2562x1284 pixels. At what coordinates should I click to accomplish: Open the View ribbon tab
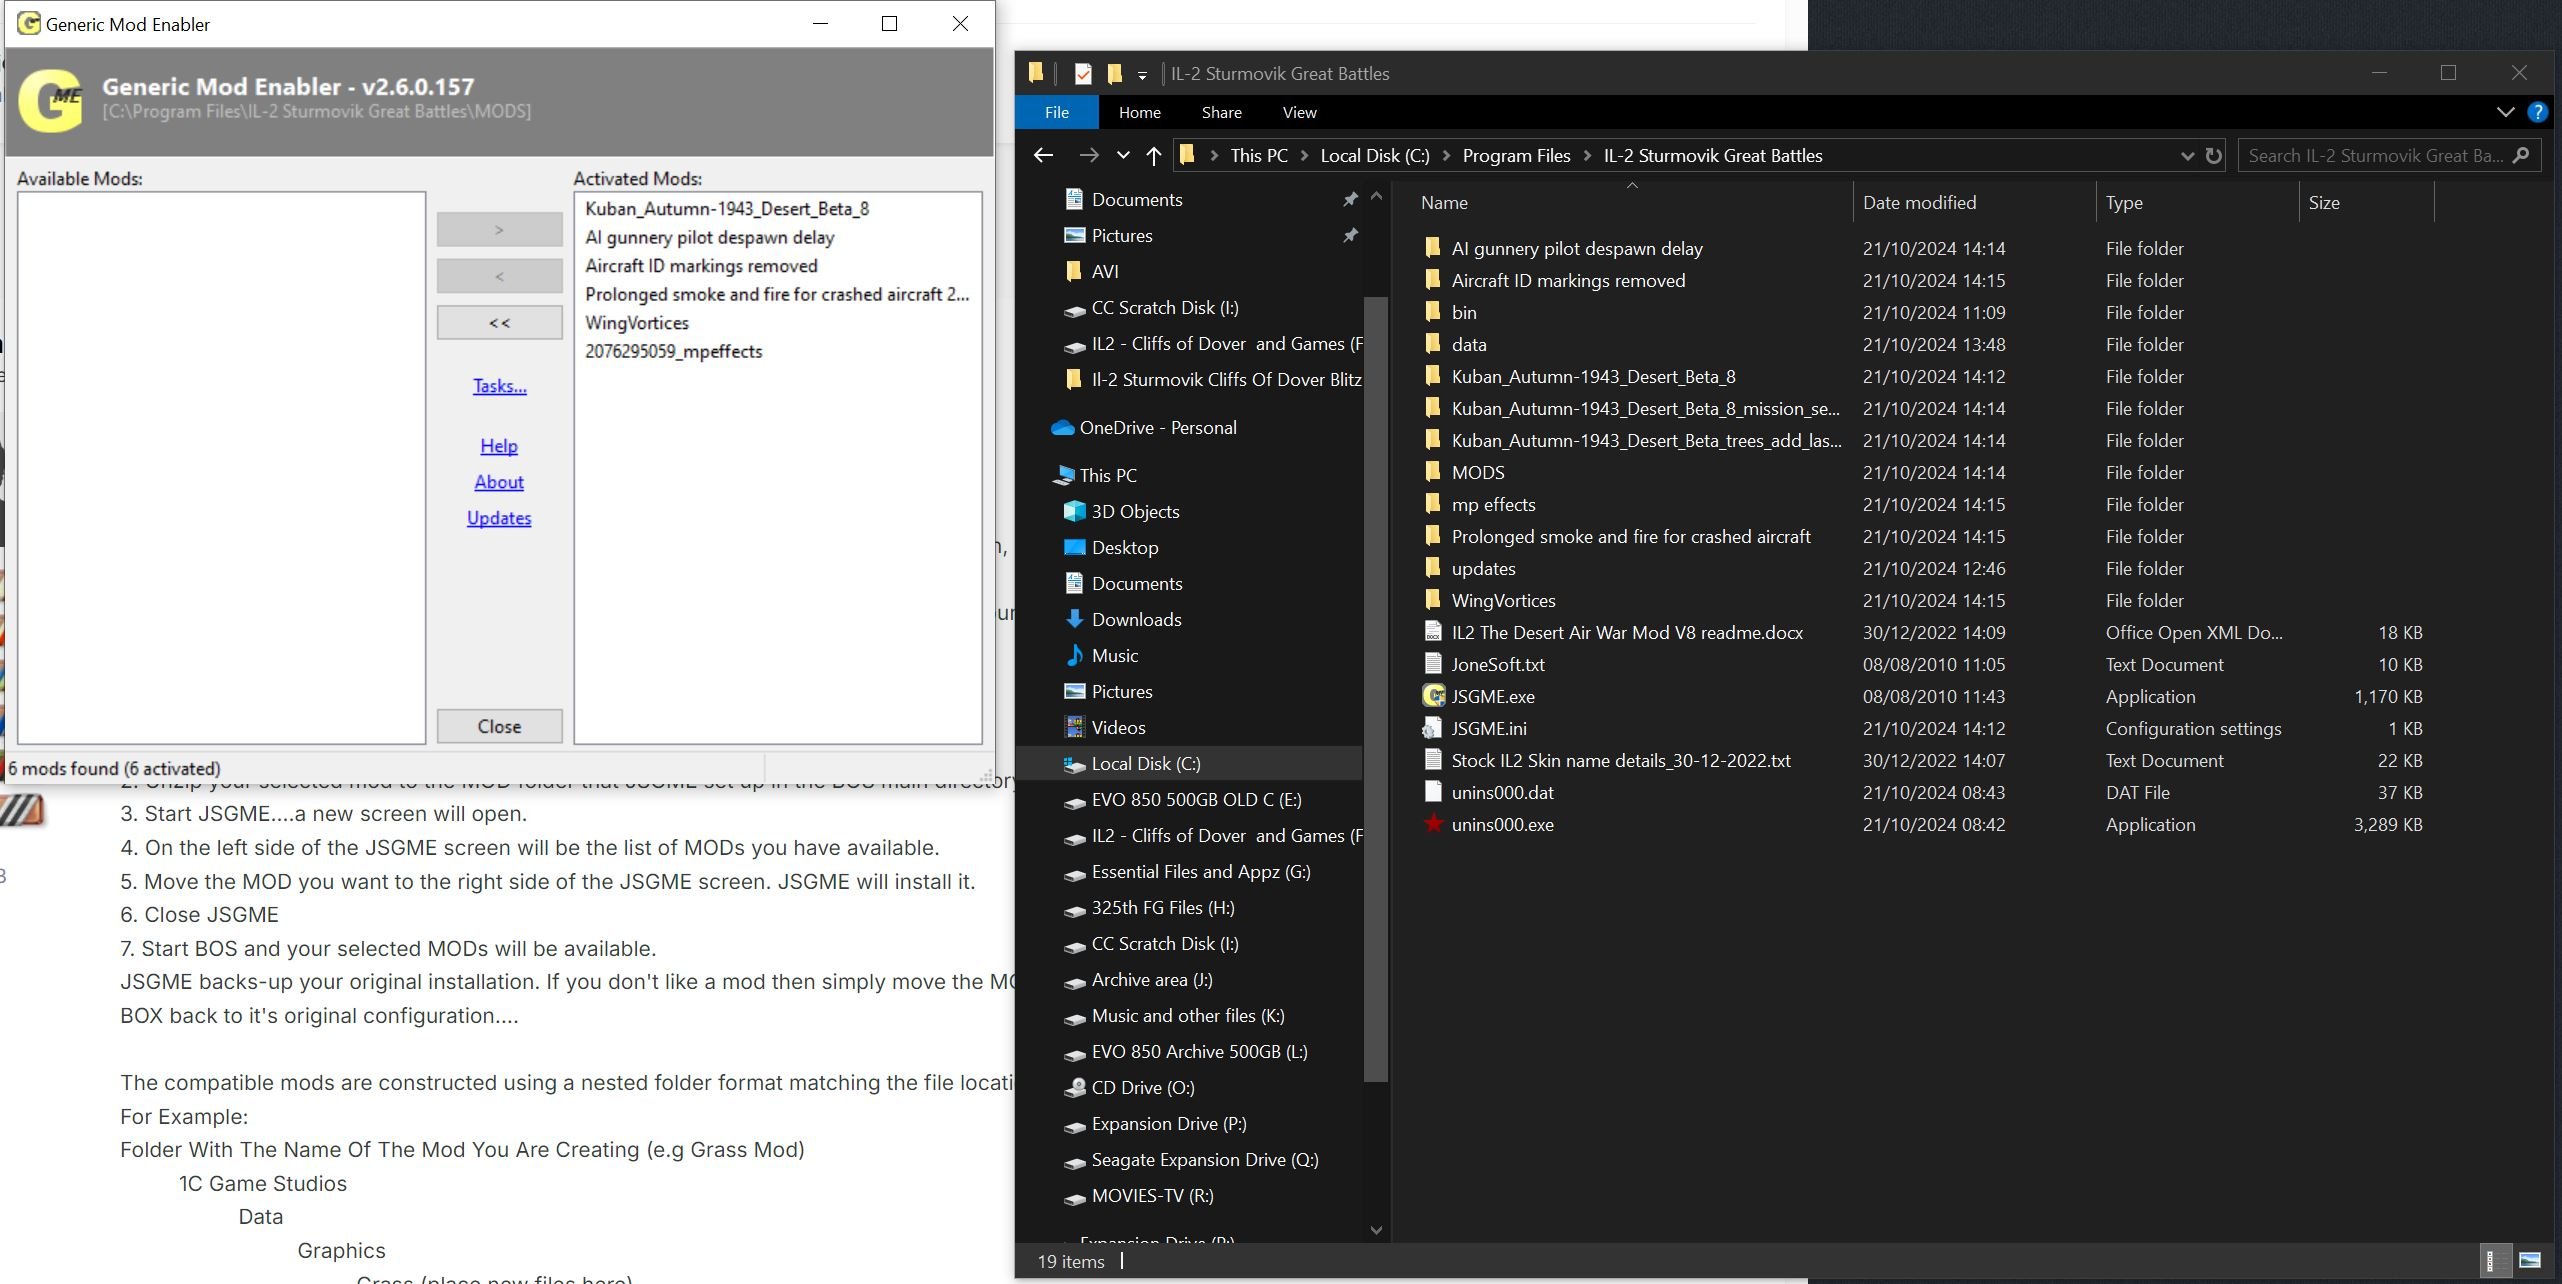point(1299,112)
